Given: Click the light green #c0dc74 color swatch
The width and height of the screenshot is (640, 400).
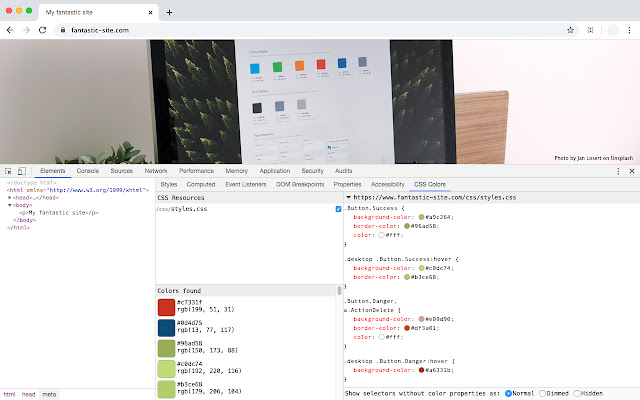Looking at the screenshot, I should tap(166, 369).
